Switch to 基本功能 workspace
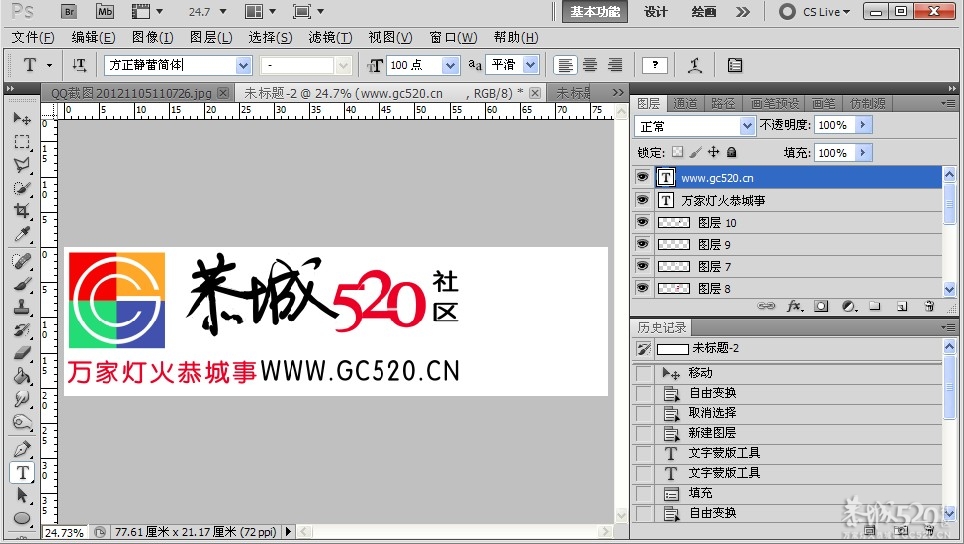 pos(595,12)
